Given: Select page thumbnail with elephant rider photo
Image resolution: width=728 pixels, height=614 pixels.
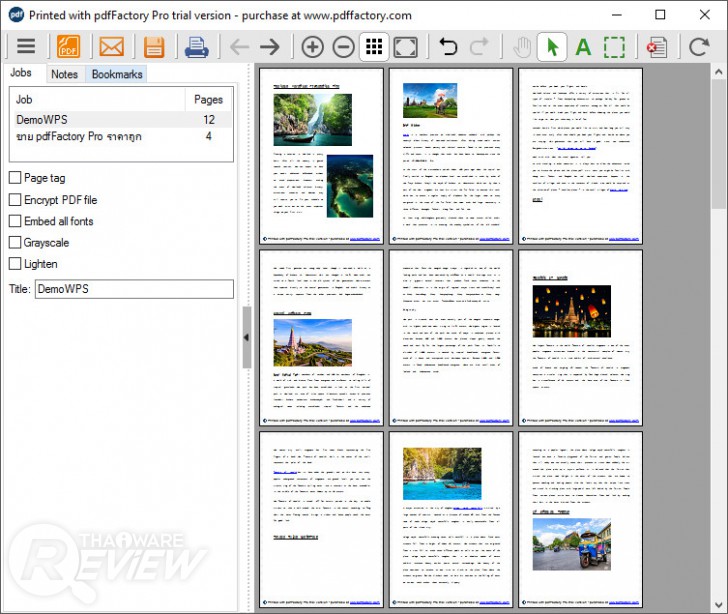Looking at the screenshot, I should tap(451, 156).
